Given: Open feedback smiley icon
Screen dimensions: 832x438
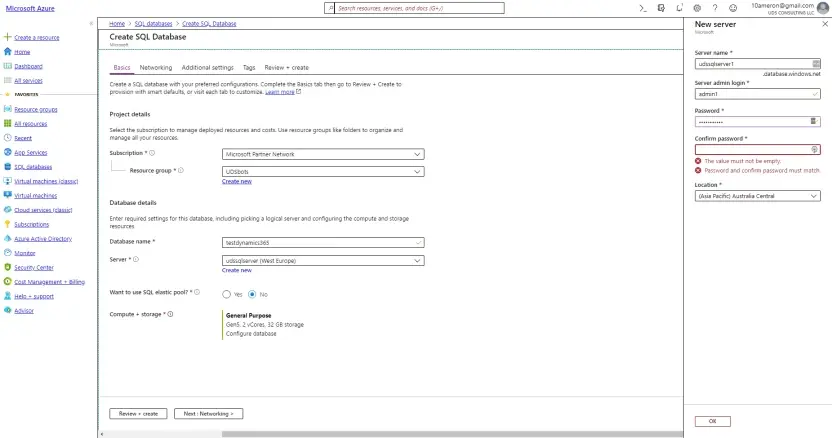Looking at the screenshot, I should [733, 8].
